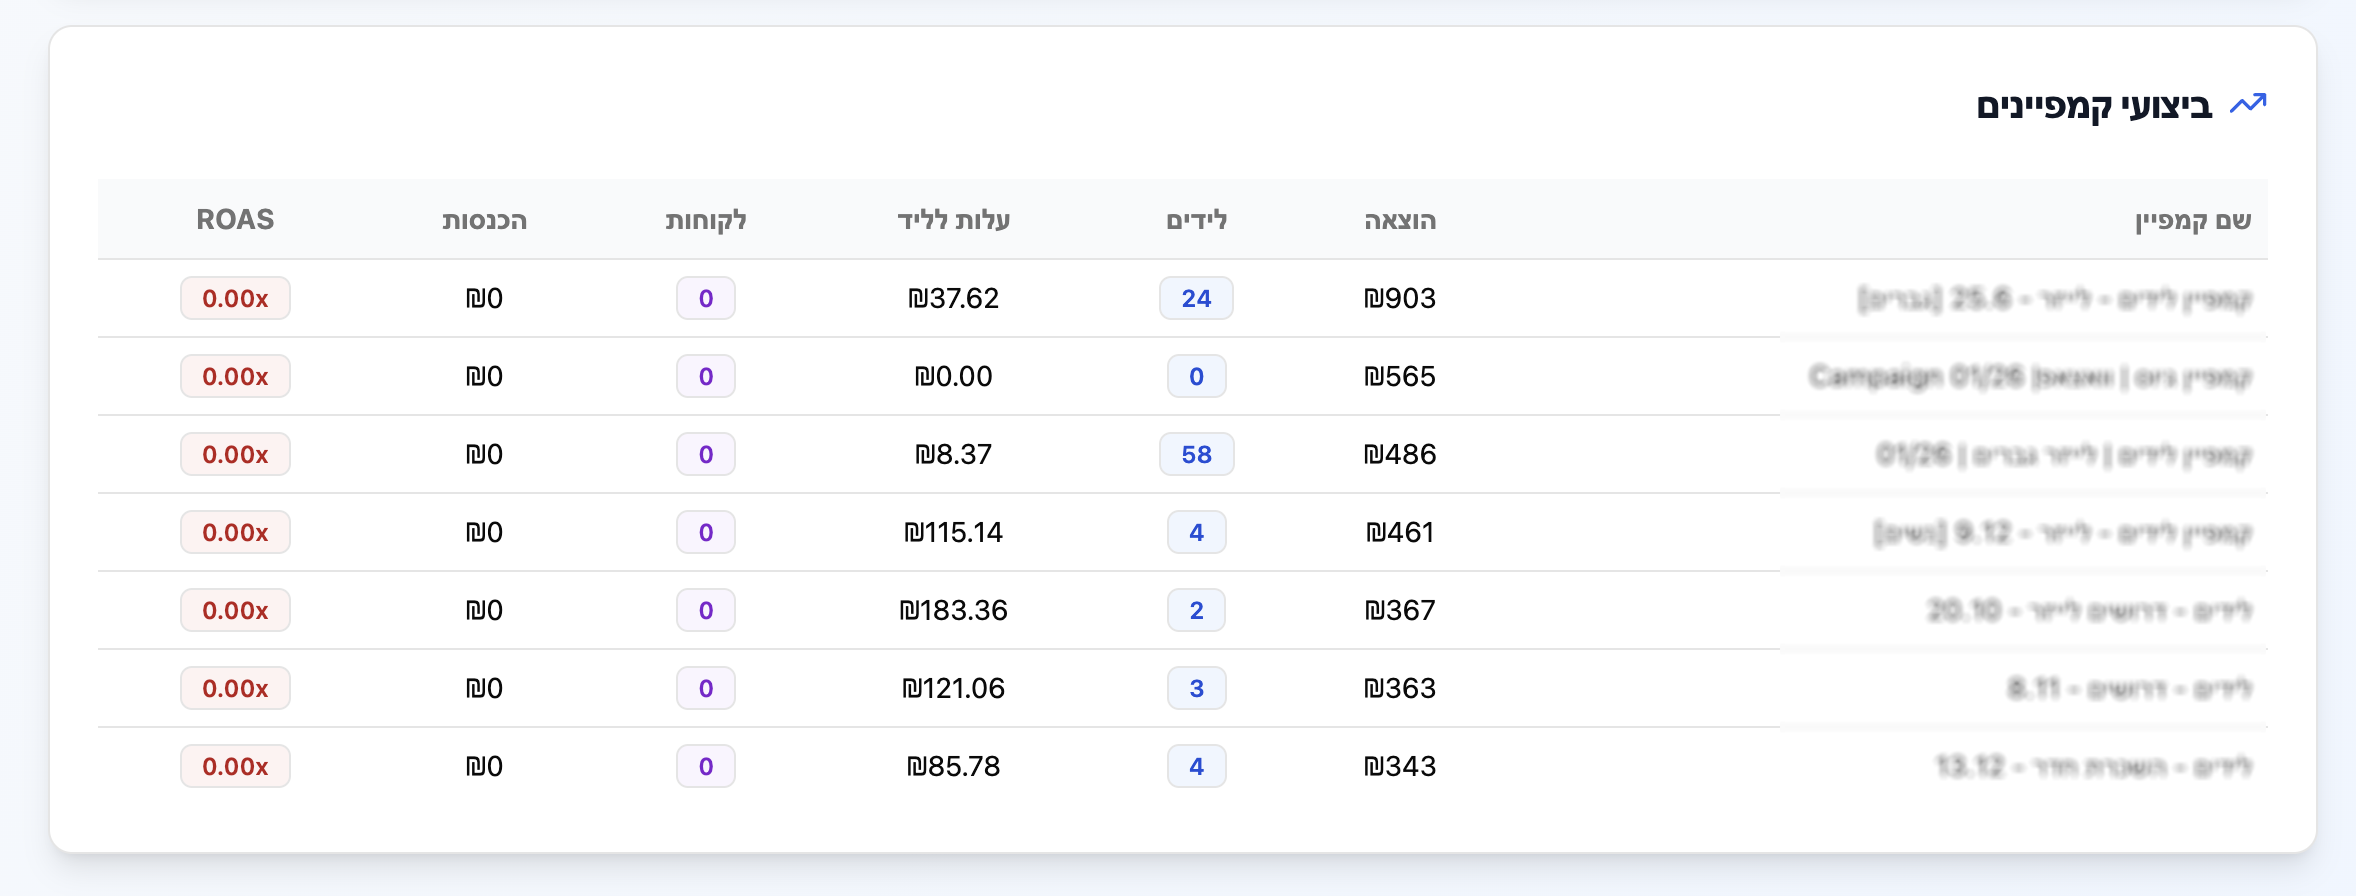Screen dimensions: 2356x896
Task: Click the ביצועי קמפיינים section title
Action: coord(2094,106)
